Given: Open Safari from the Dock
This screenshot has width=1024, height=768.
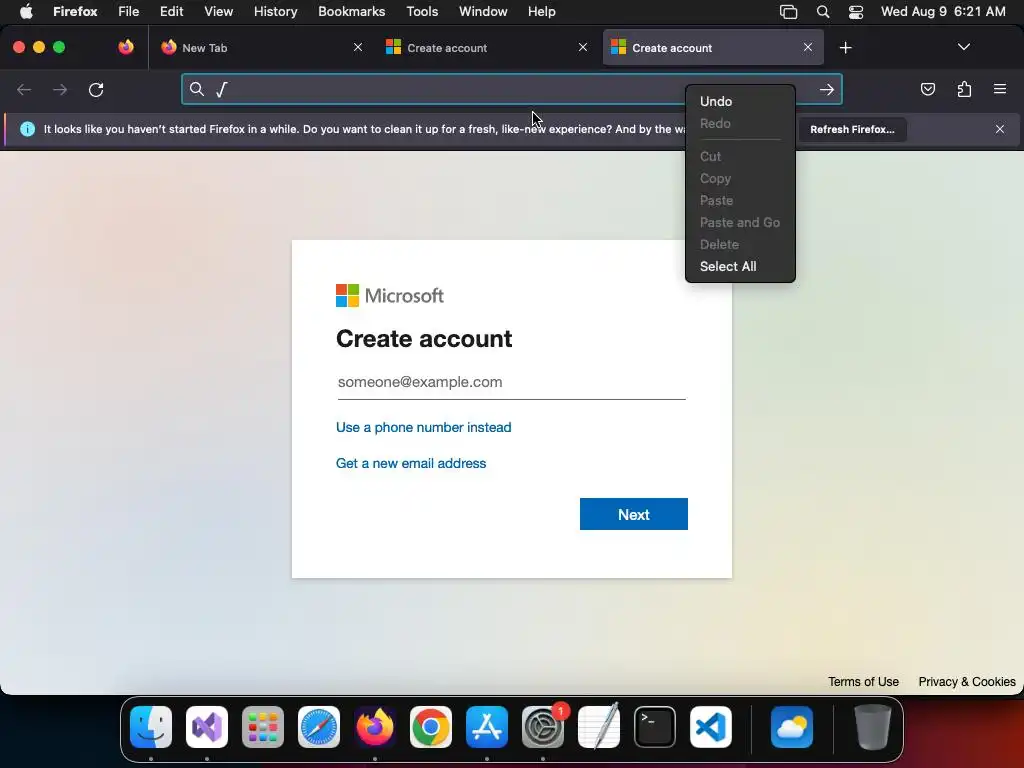Looking at the screenshot, I should tap(319, 727).
